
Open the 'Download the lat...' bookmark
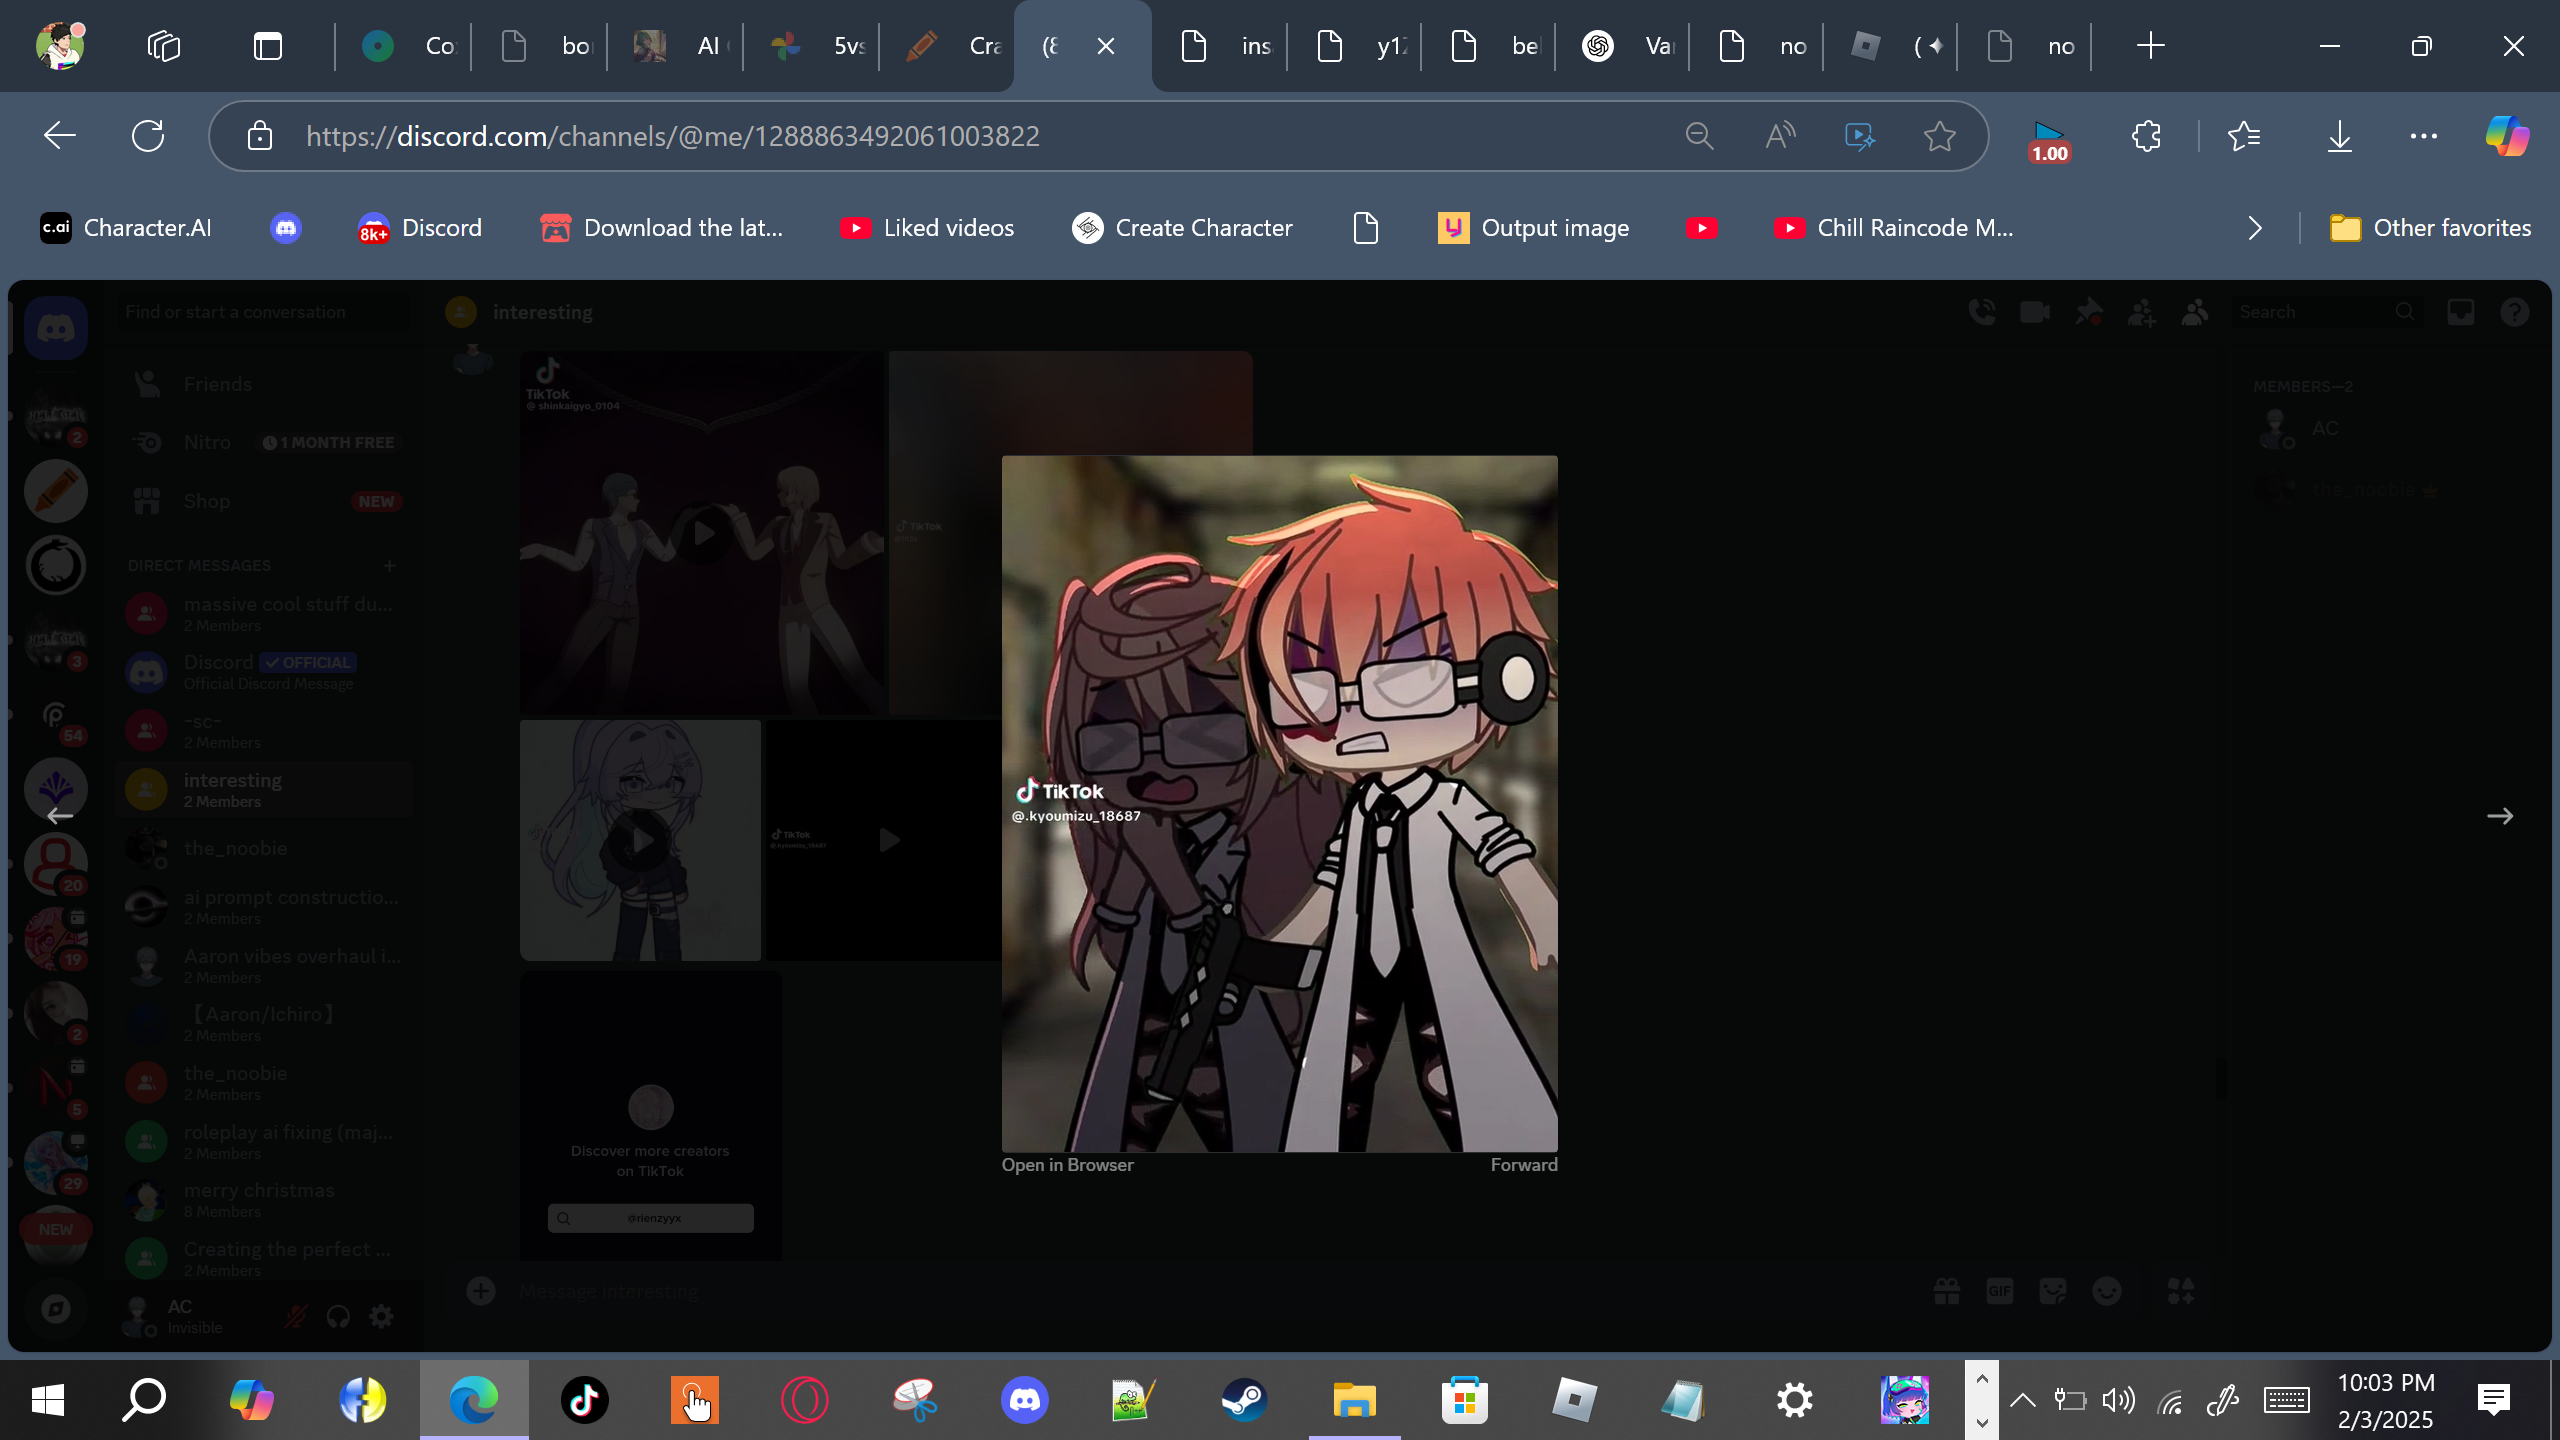point(662,228)
